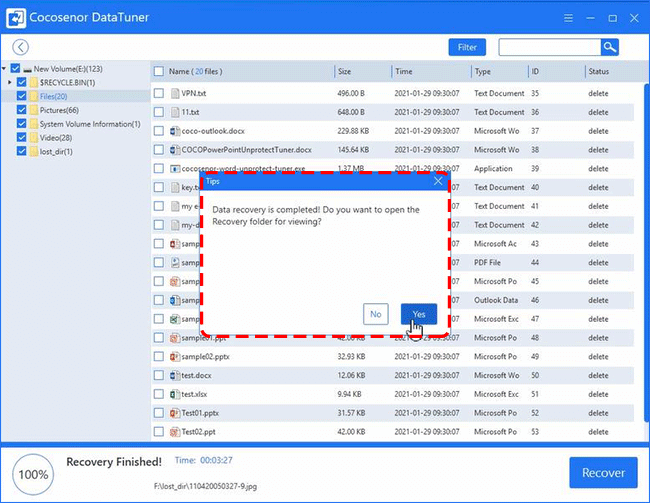This screenshot has height=503, width=650.
Task: Expand the $RECYCLE.BIN tree node
Action: [10, 83]
